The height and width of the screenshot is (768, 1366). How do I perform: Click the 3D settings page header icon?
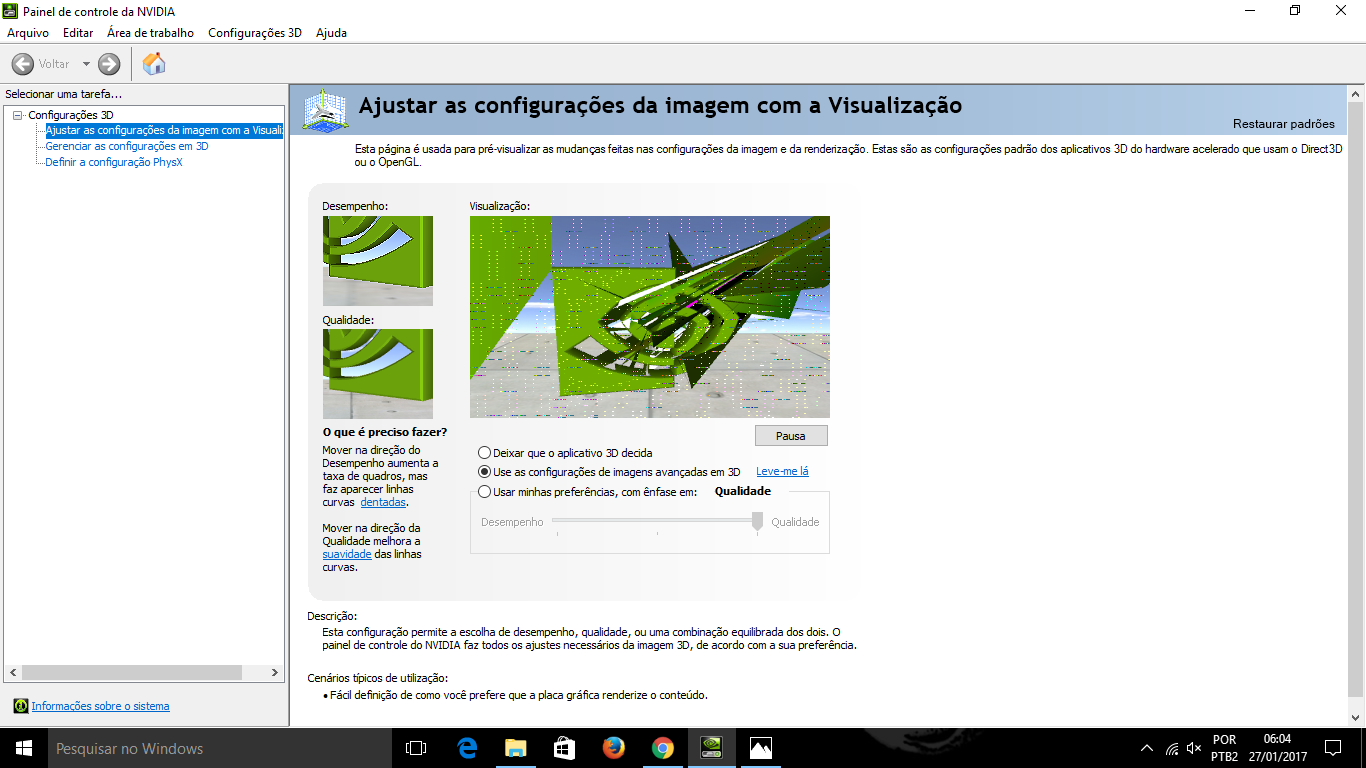point(326,110)
